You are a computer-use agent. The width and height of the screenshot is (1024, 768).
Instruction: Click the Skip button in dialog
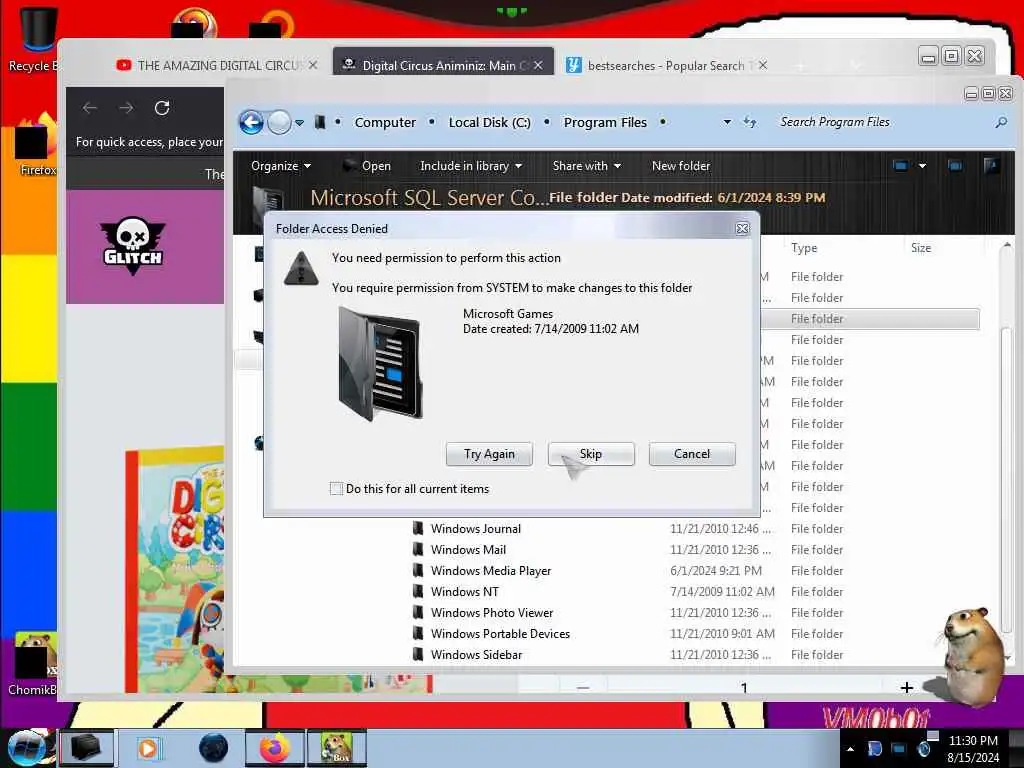(x=591, y=454)
